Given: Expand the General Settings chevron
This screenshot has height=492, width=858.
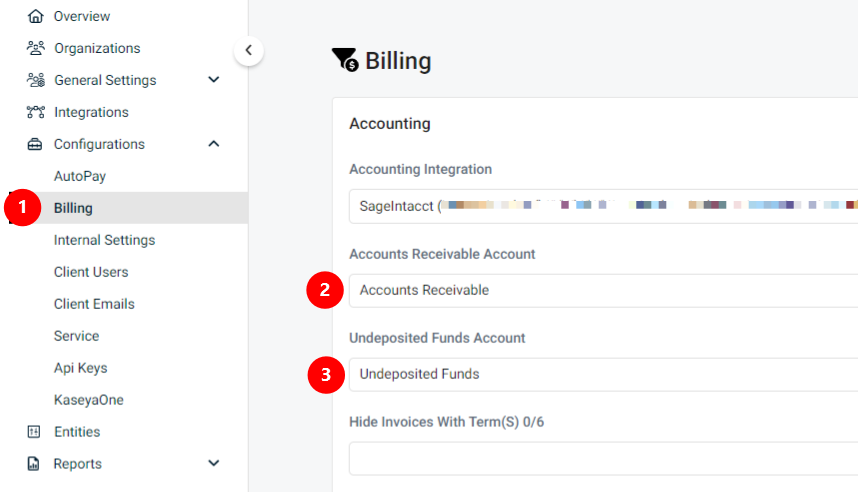Looking at the screenshot, I should (214, 79).
